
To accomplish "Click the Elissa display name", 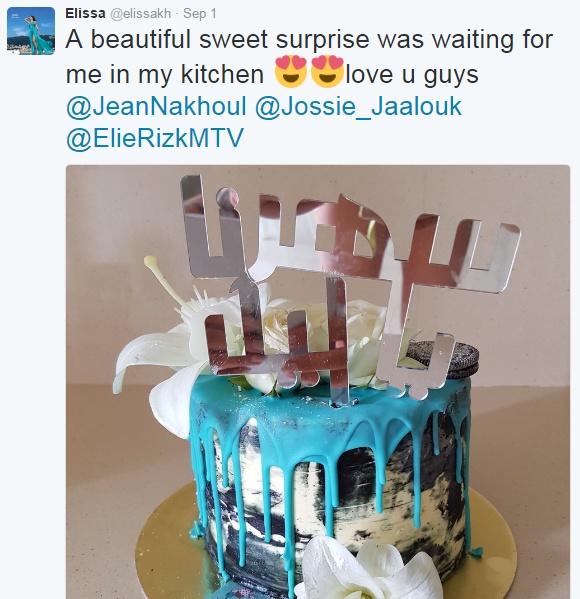I will pos(85,13).
